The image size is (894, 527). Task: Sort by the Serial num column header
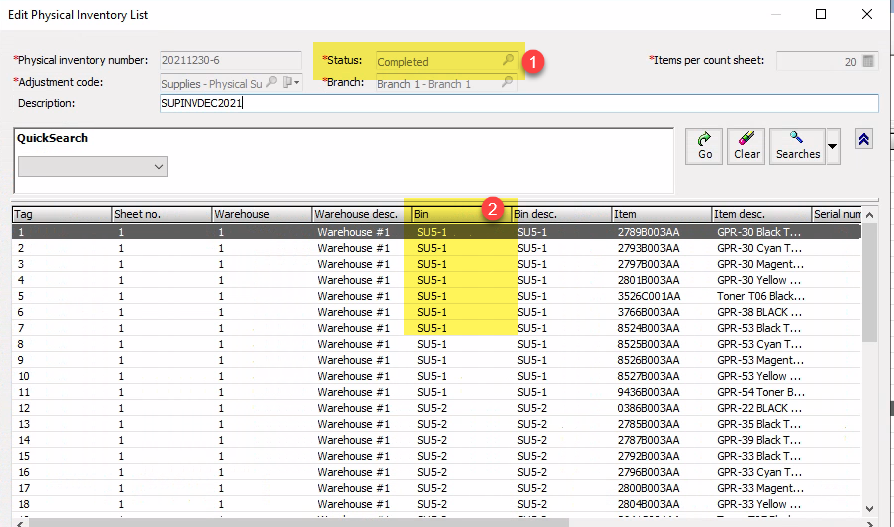[x=836, y=214]
